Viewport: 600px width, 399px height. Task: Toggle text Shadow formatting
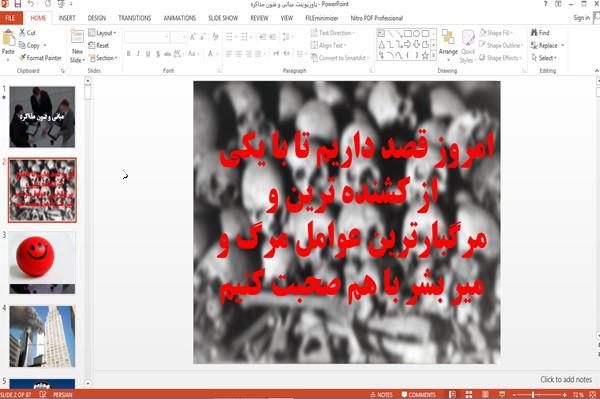point(158,54)
